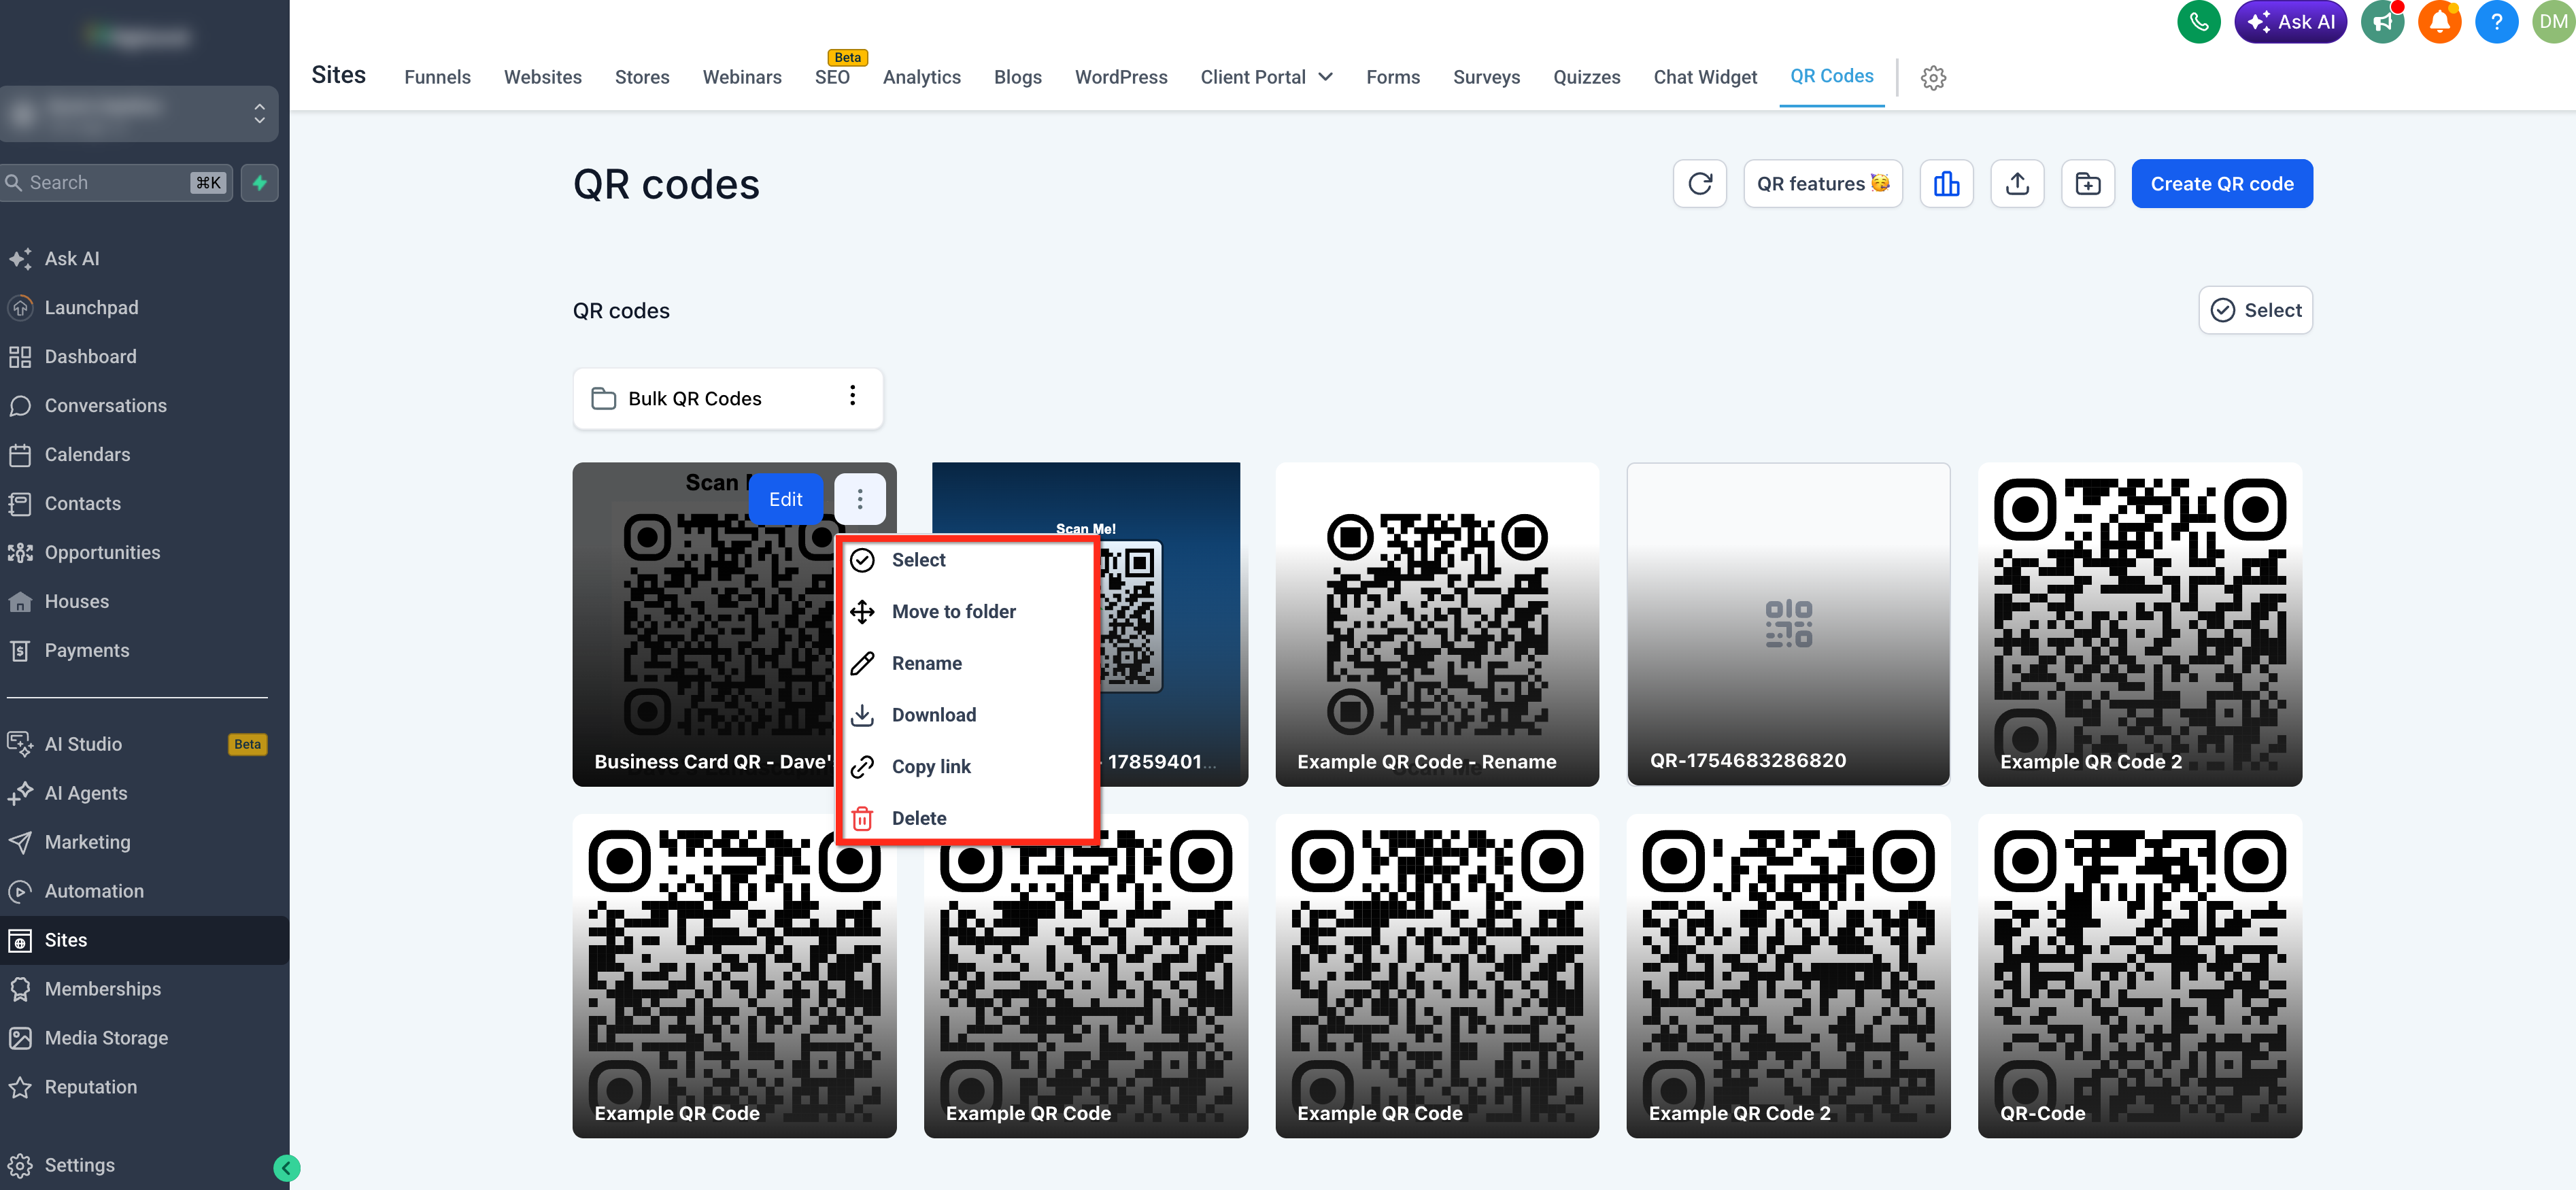Open the megaphone announcements icon
The image size is (2576, 1190).
2383,22
